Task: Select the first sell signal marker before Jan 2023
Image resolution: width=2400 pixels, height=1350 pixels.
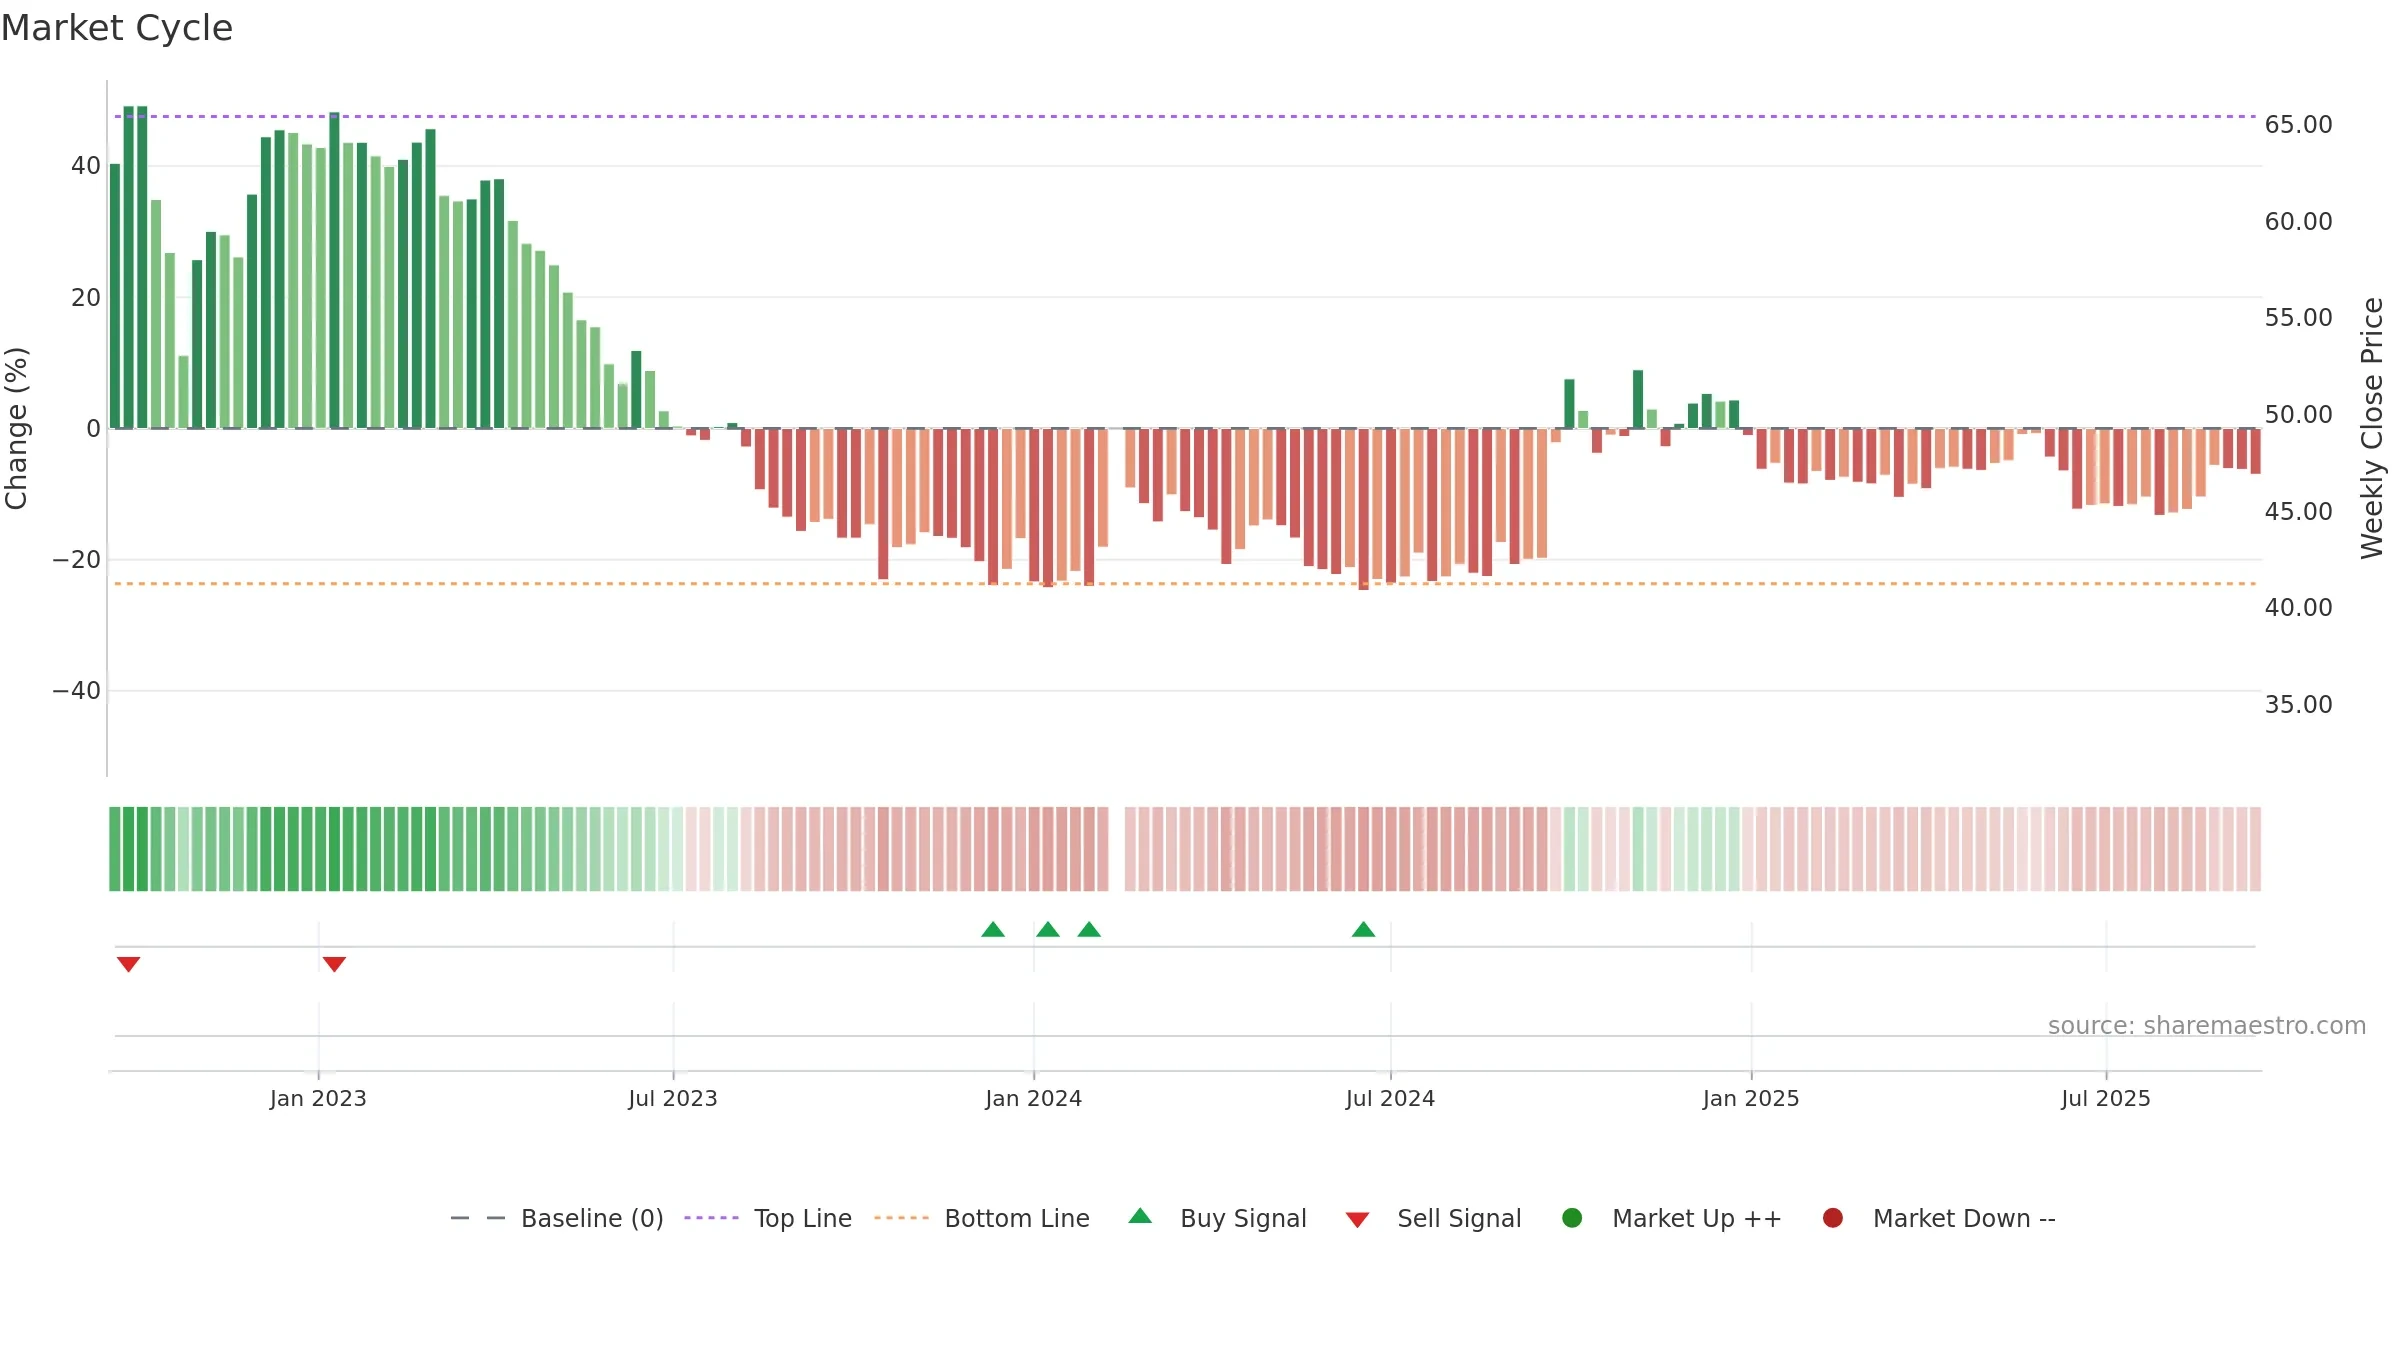Action: coord(128,964)
